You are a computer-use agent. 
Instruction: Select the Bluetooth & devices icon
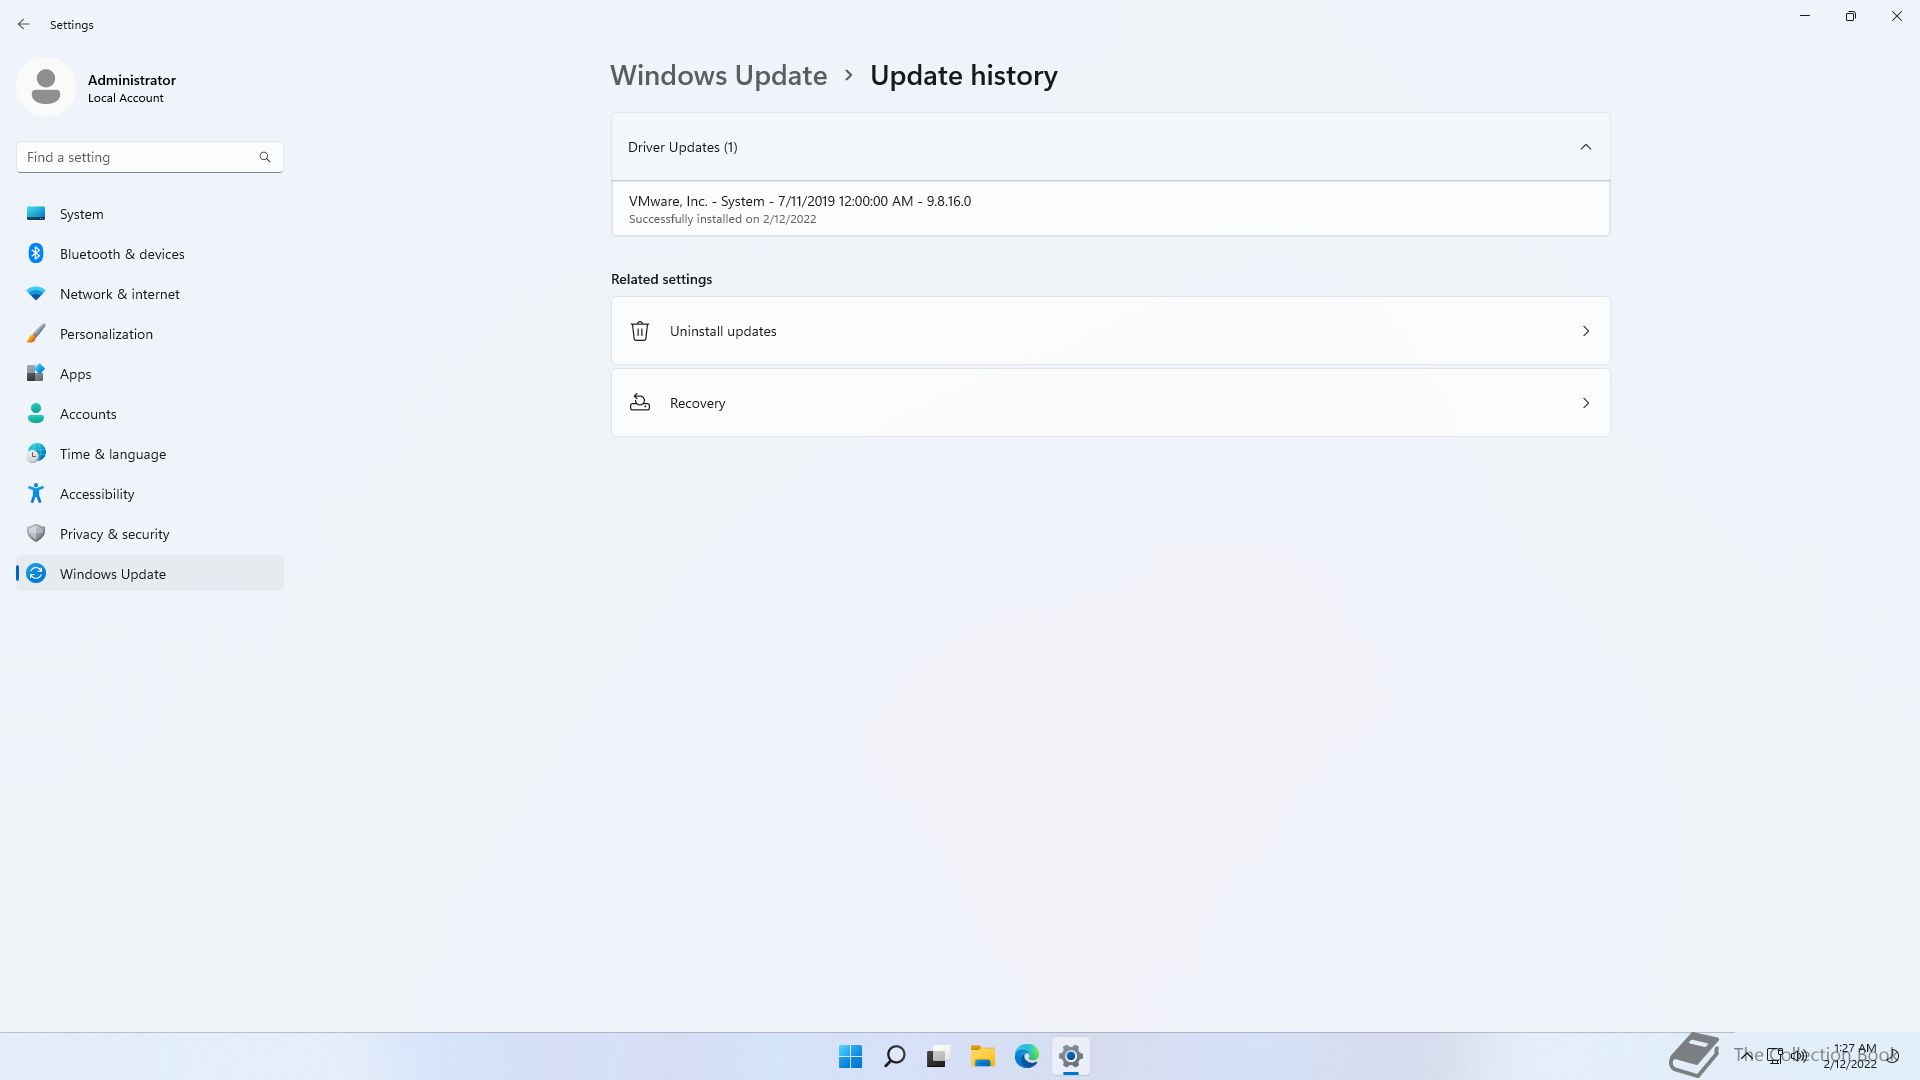[x=36, y=253]
